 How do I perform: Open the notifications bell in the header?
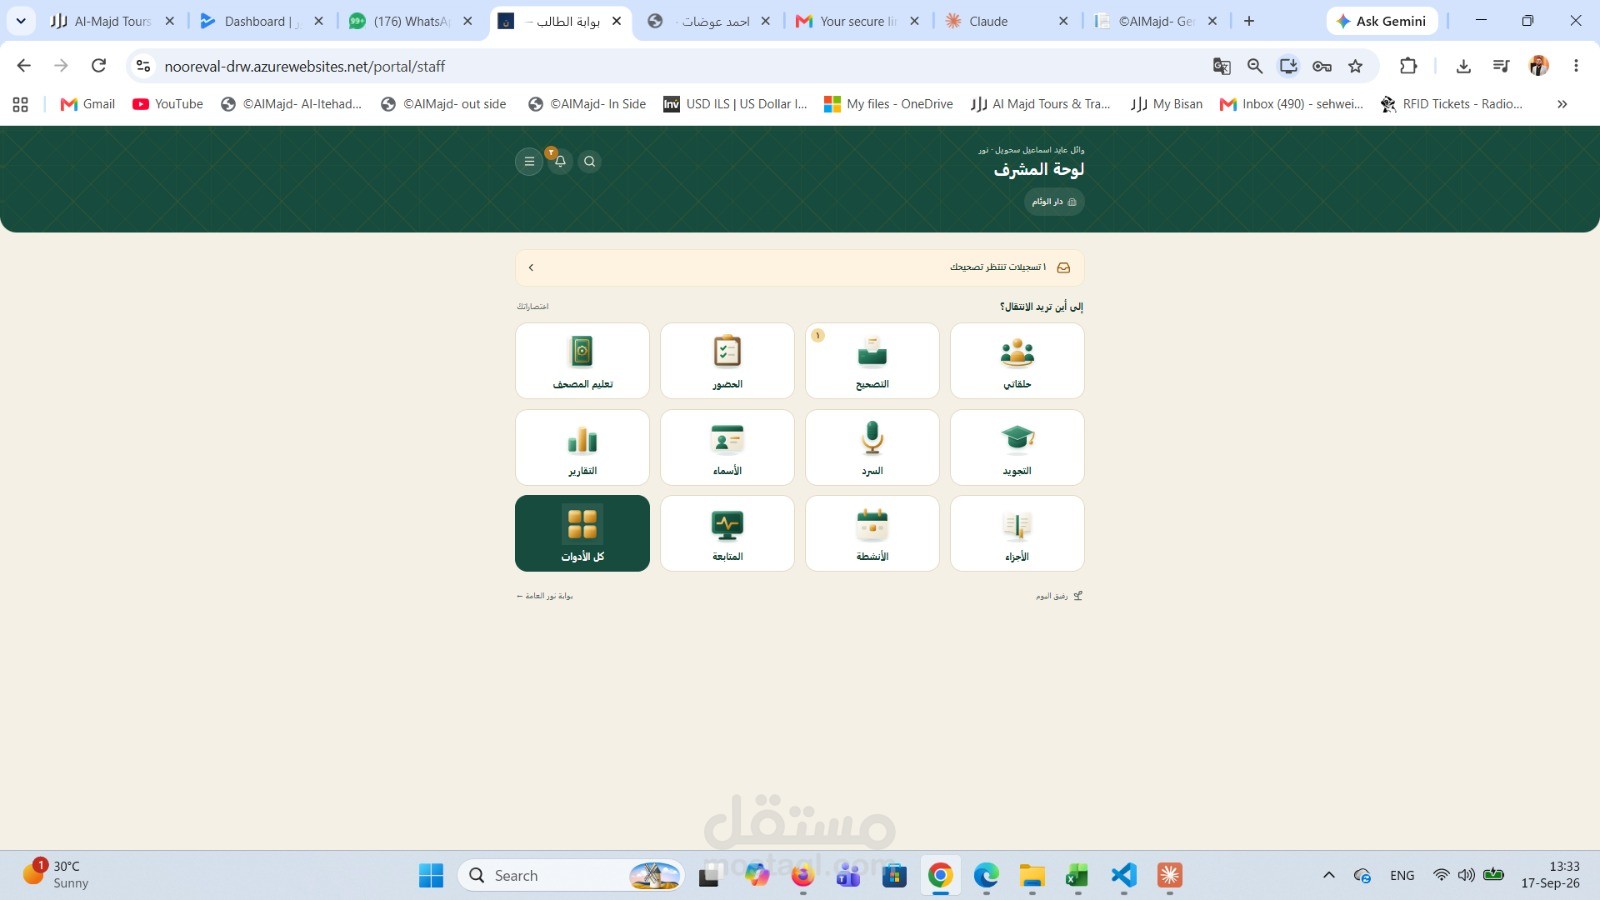[x=560, y=161]
